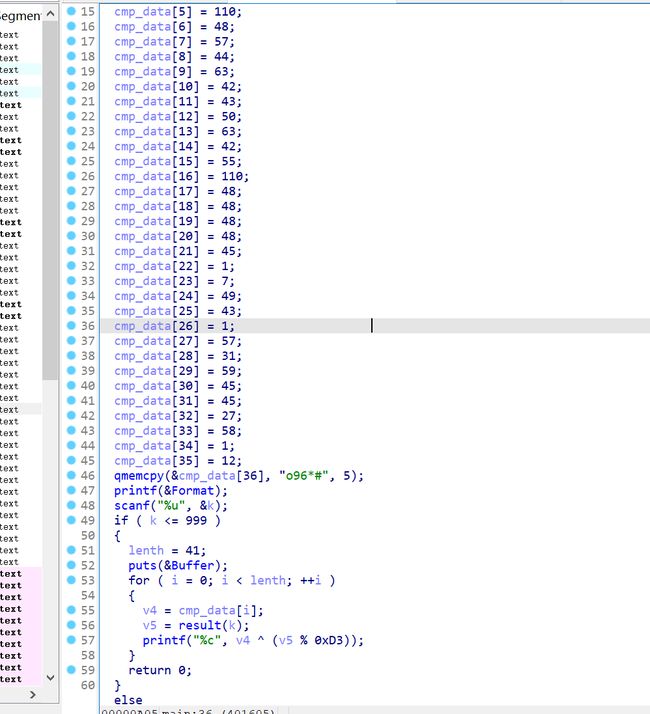Select cmp_data[7] = 57 statement

174,41
